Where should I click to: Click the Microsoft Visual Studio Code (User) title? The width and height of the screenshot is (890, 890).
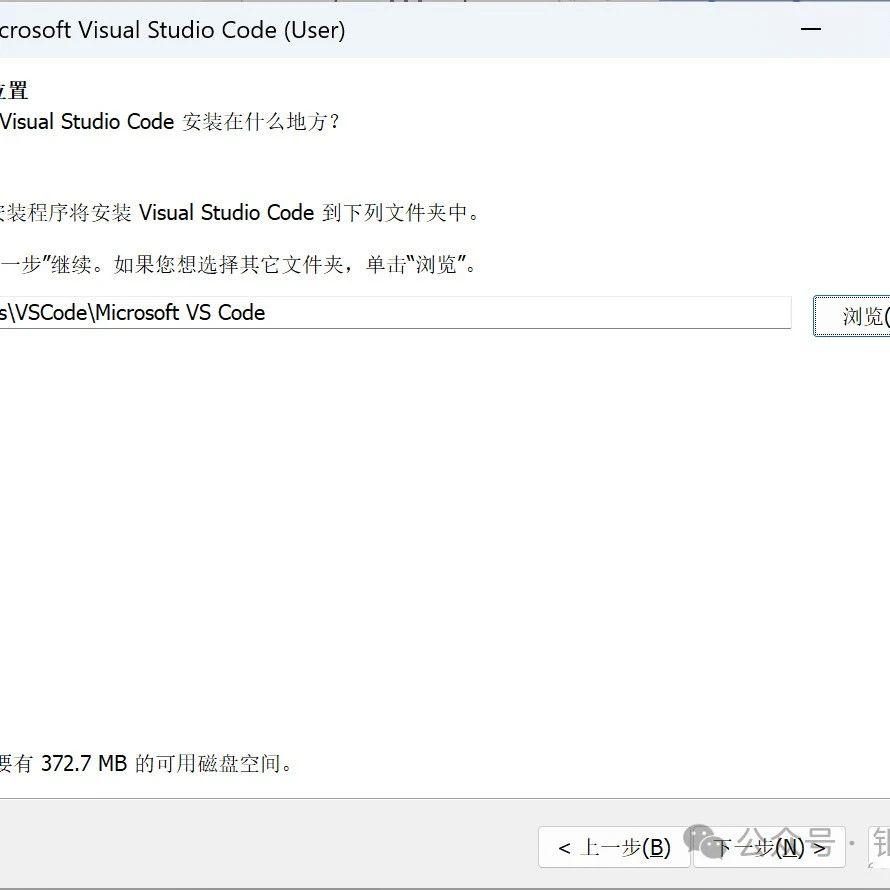point(172,30)
